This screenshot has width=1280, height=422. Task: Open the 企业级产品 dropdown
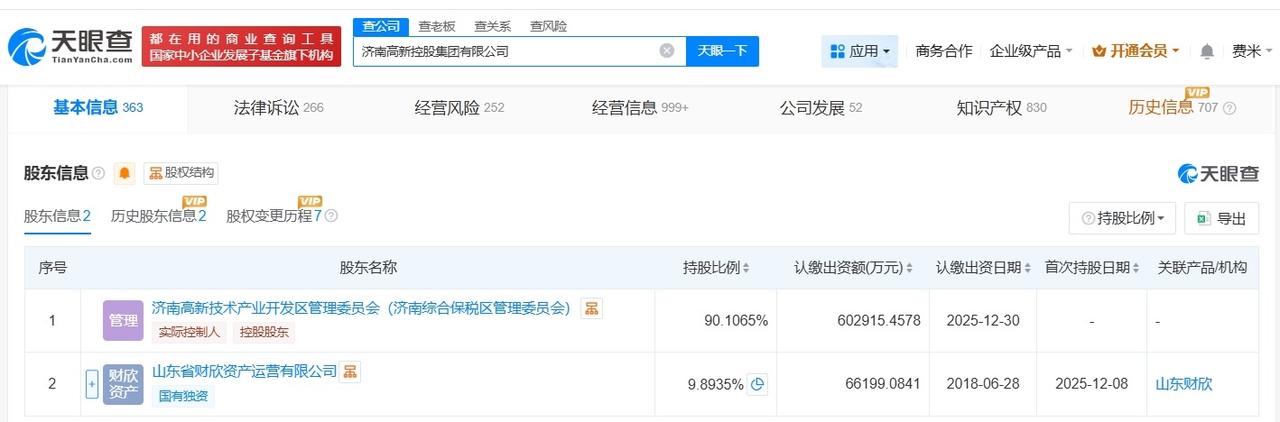click(x=1031, y=51)
